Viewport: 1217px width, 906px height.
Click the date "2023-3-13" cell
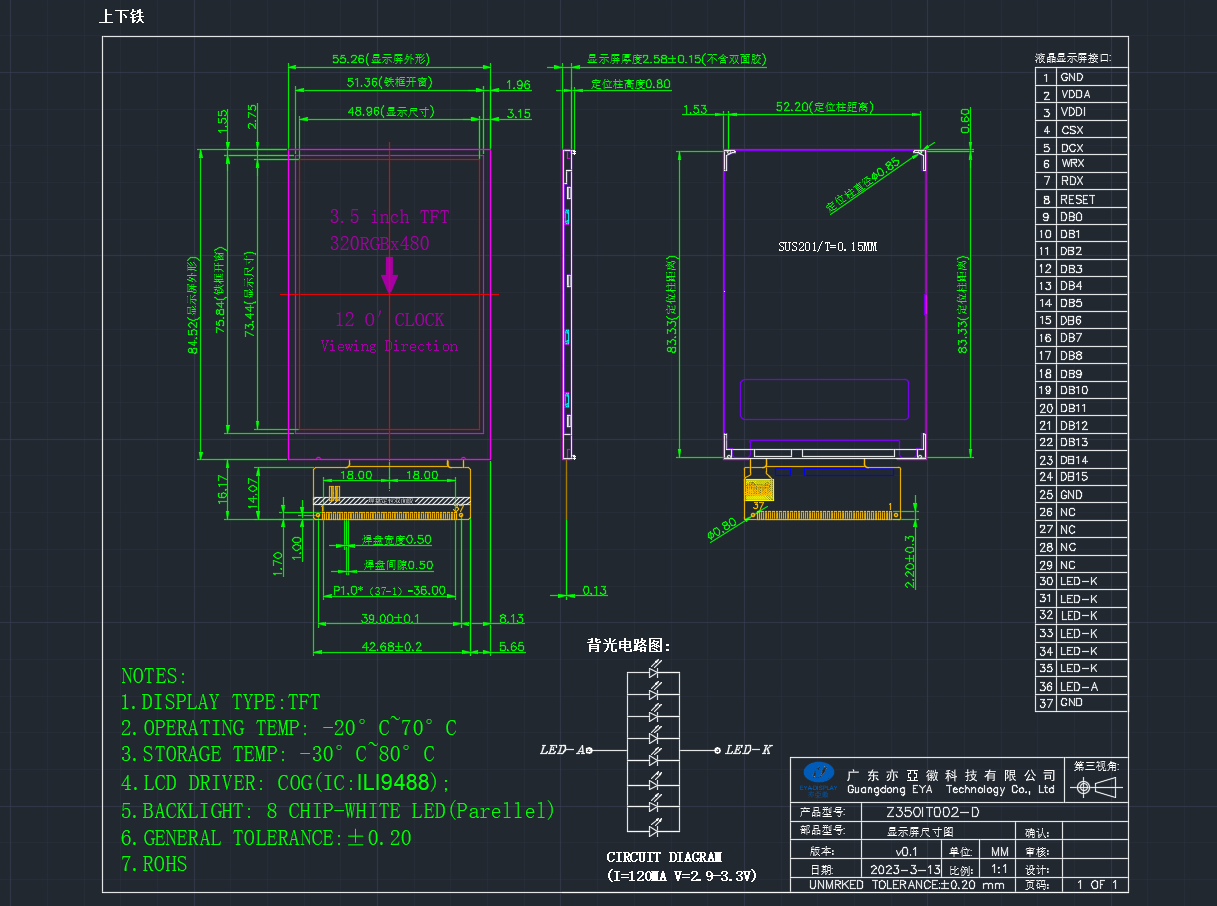[x=901, y=870]
